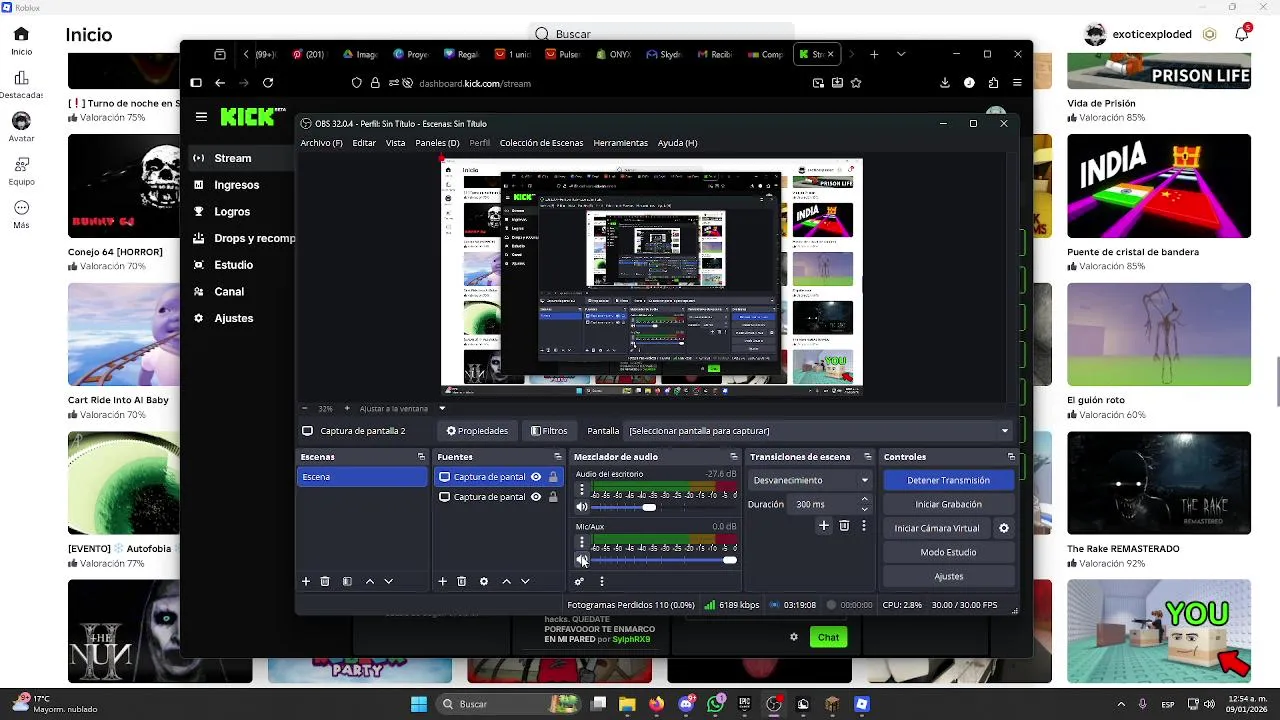The width and height of the screenshot is (1280, 720).
Task: Select Escena in scenes list
Action: [362, 477]
